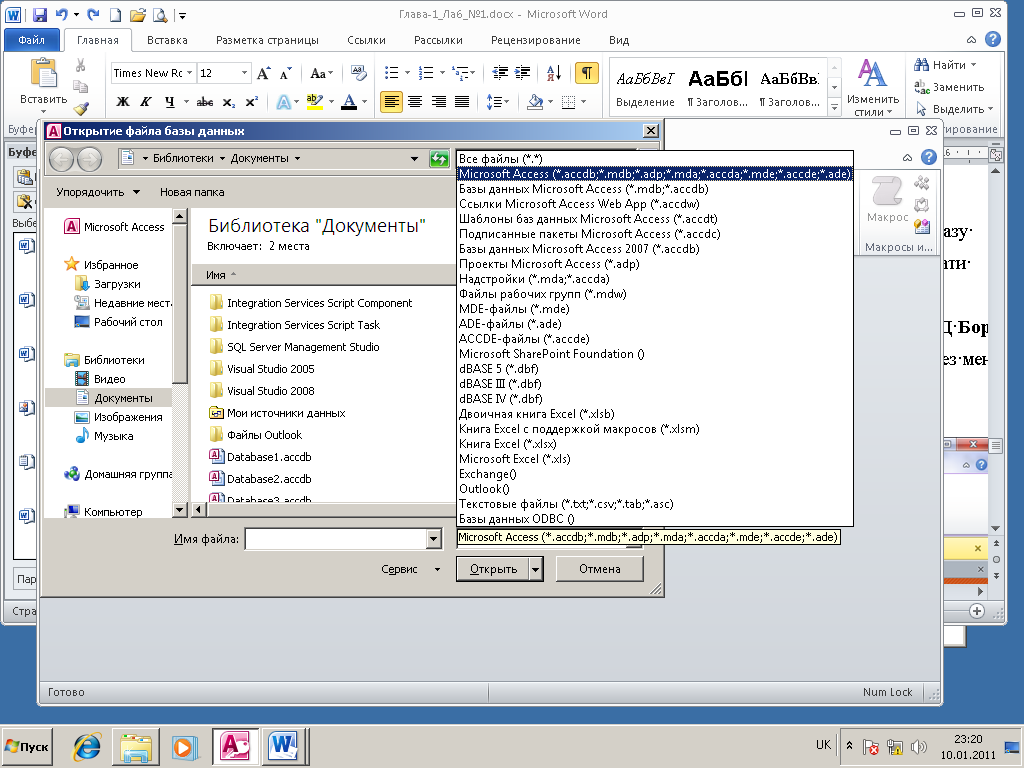
Task: Click the decrease indent icon
Action: [x=500, y=72]
